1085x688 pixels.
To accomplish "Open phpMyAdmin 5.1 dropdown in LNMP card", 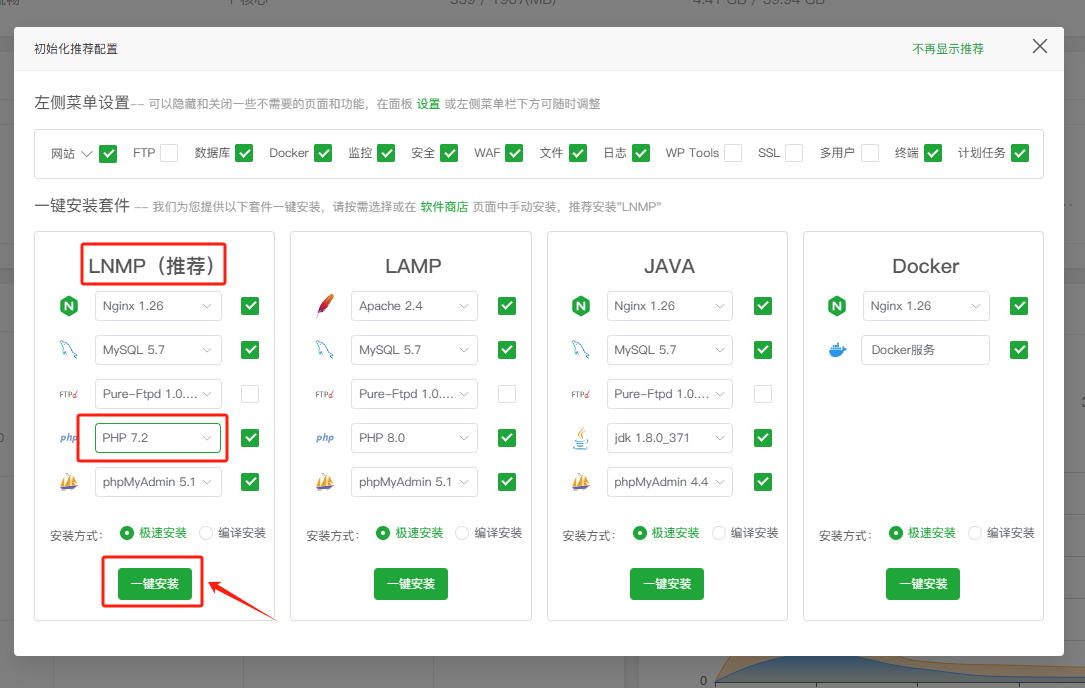I will click(158, 482).
